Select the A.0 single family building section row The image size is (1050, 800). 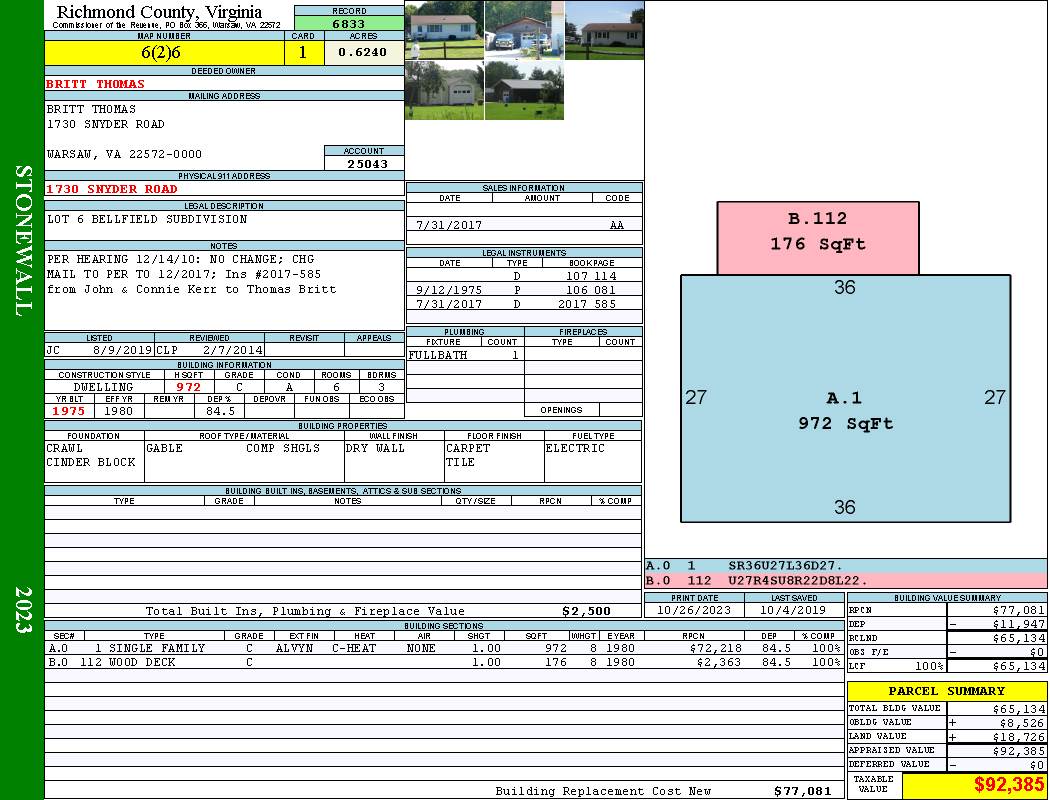(x=445, y=648)
